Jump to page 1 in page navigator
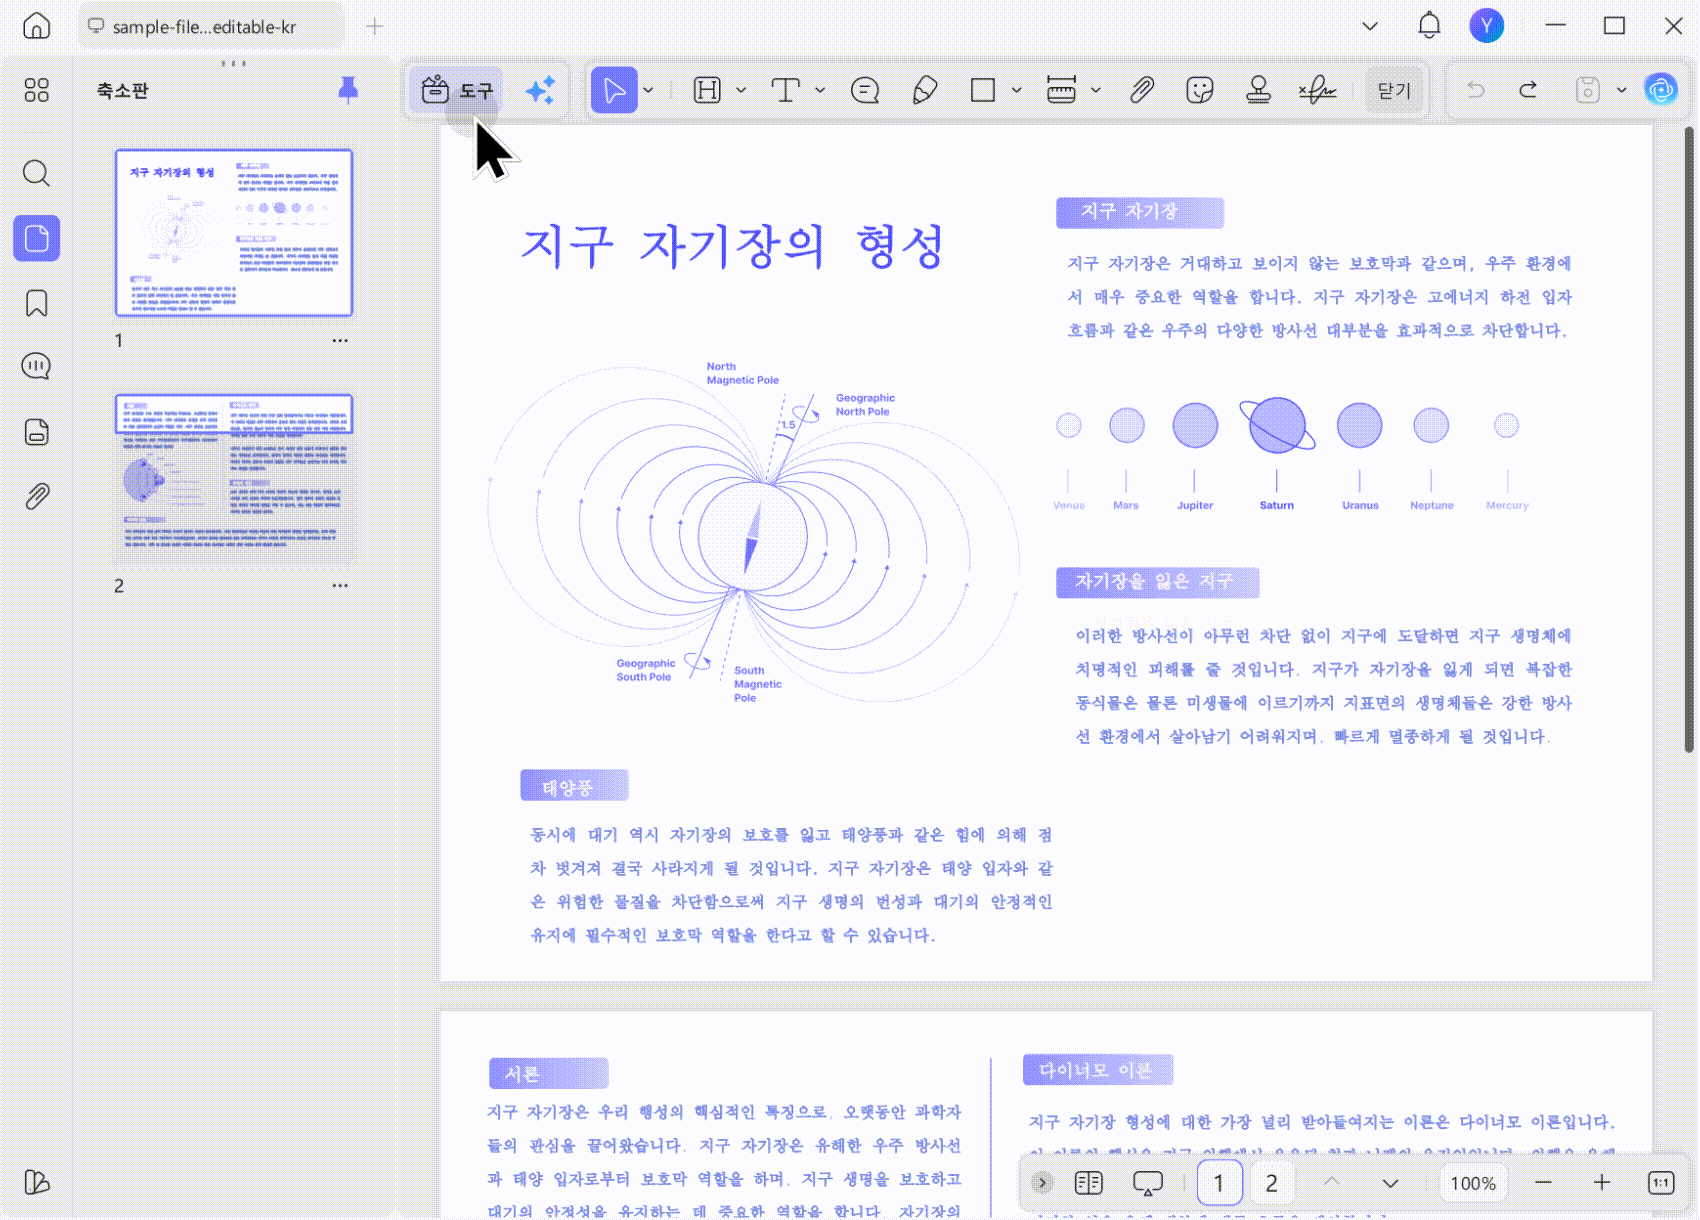 pyautogui.click(x=1219, y=1183)
